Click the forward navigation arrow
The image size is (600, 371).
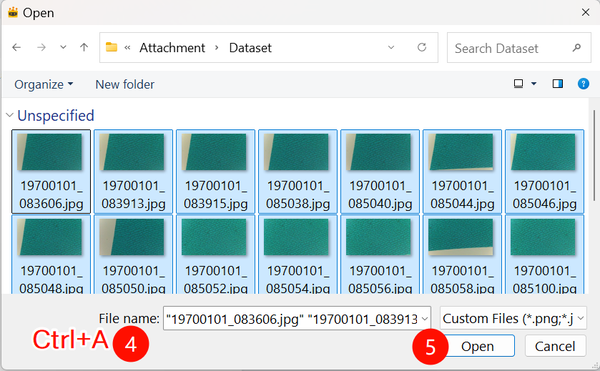pyautogui.click(x=41, y=47)
